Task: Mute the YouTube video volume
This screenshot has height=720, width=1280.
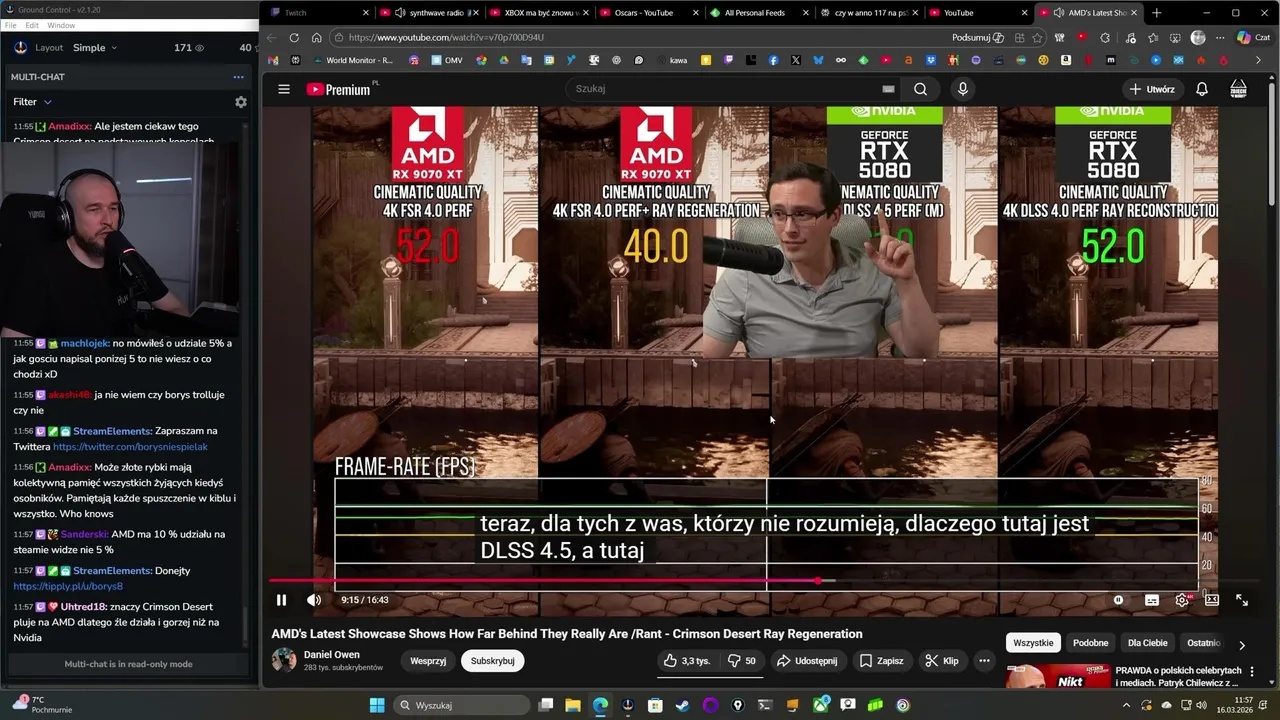Action: click(x=314, y=600)
